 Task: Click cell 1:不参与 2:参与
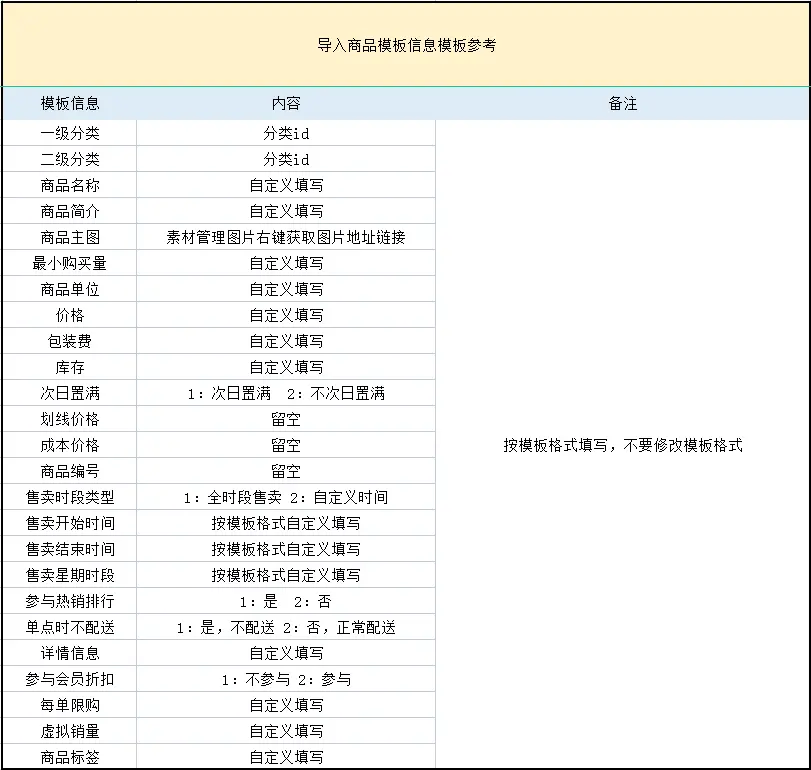[x=286, y=679]
